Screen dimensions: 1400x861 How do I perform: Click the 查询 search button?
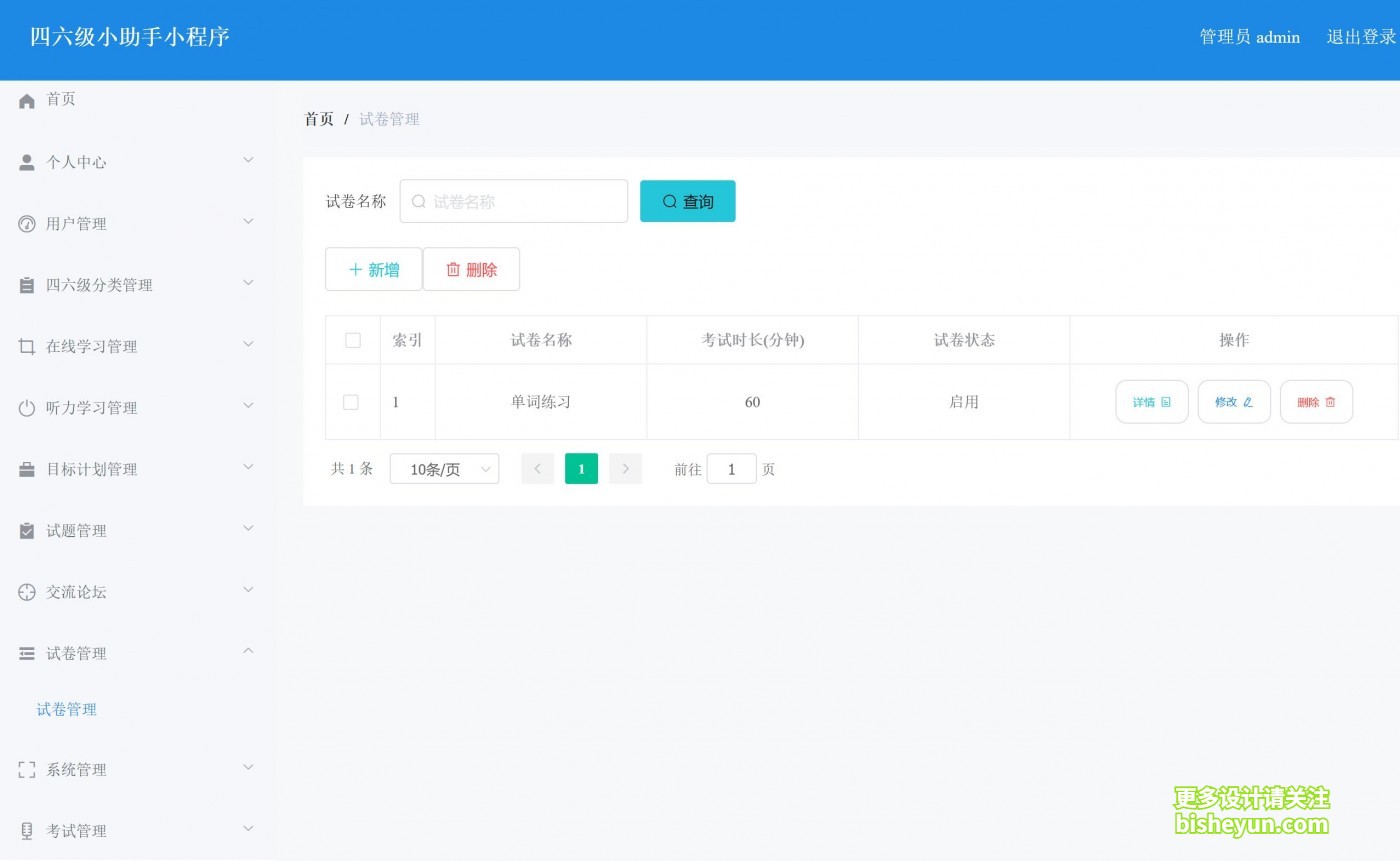click(687, 201)
